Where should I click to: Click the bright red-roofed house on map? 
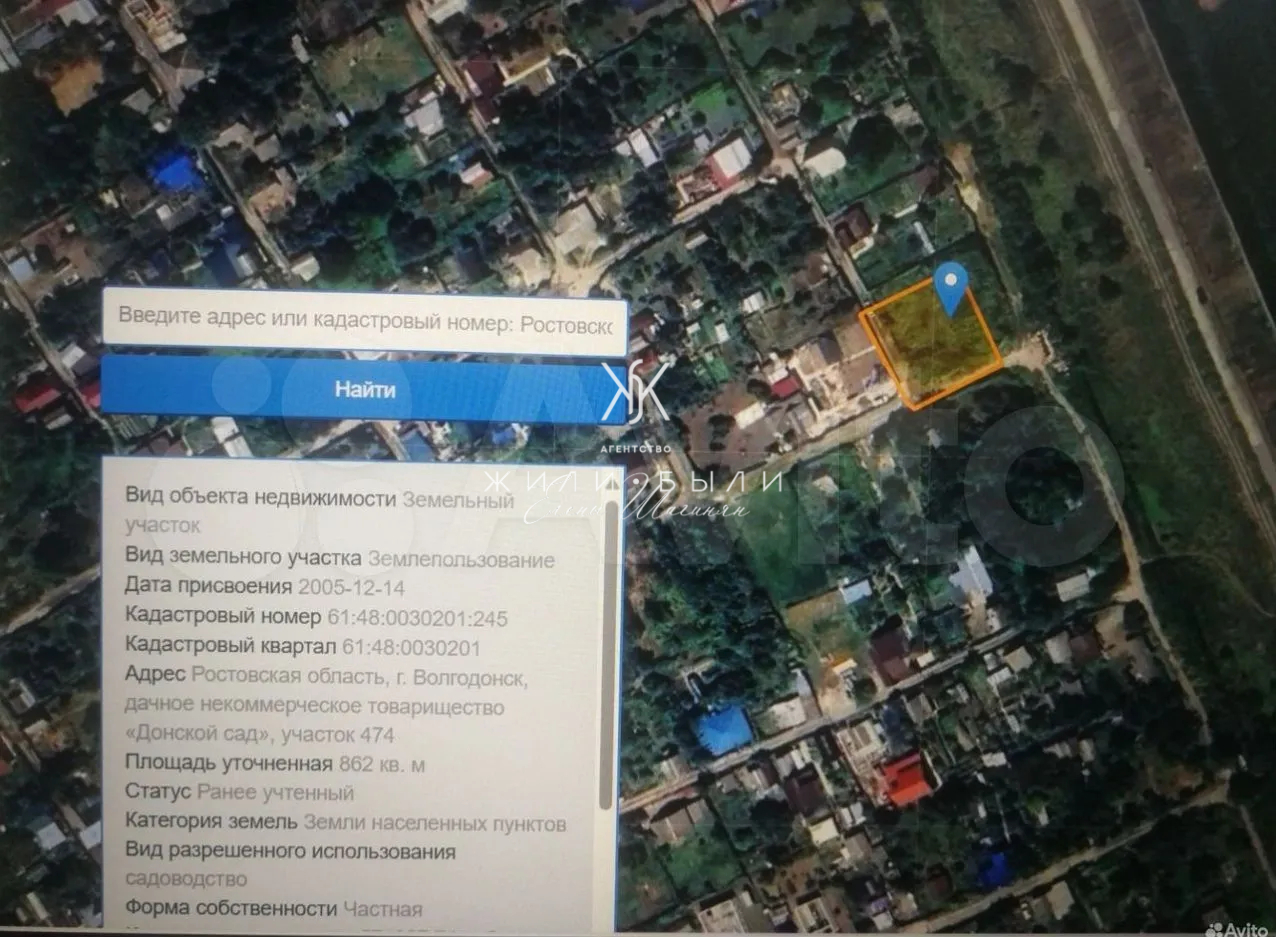point(907,779)
